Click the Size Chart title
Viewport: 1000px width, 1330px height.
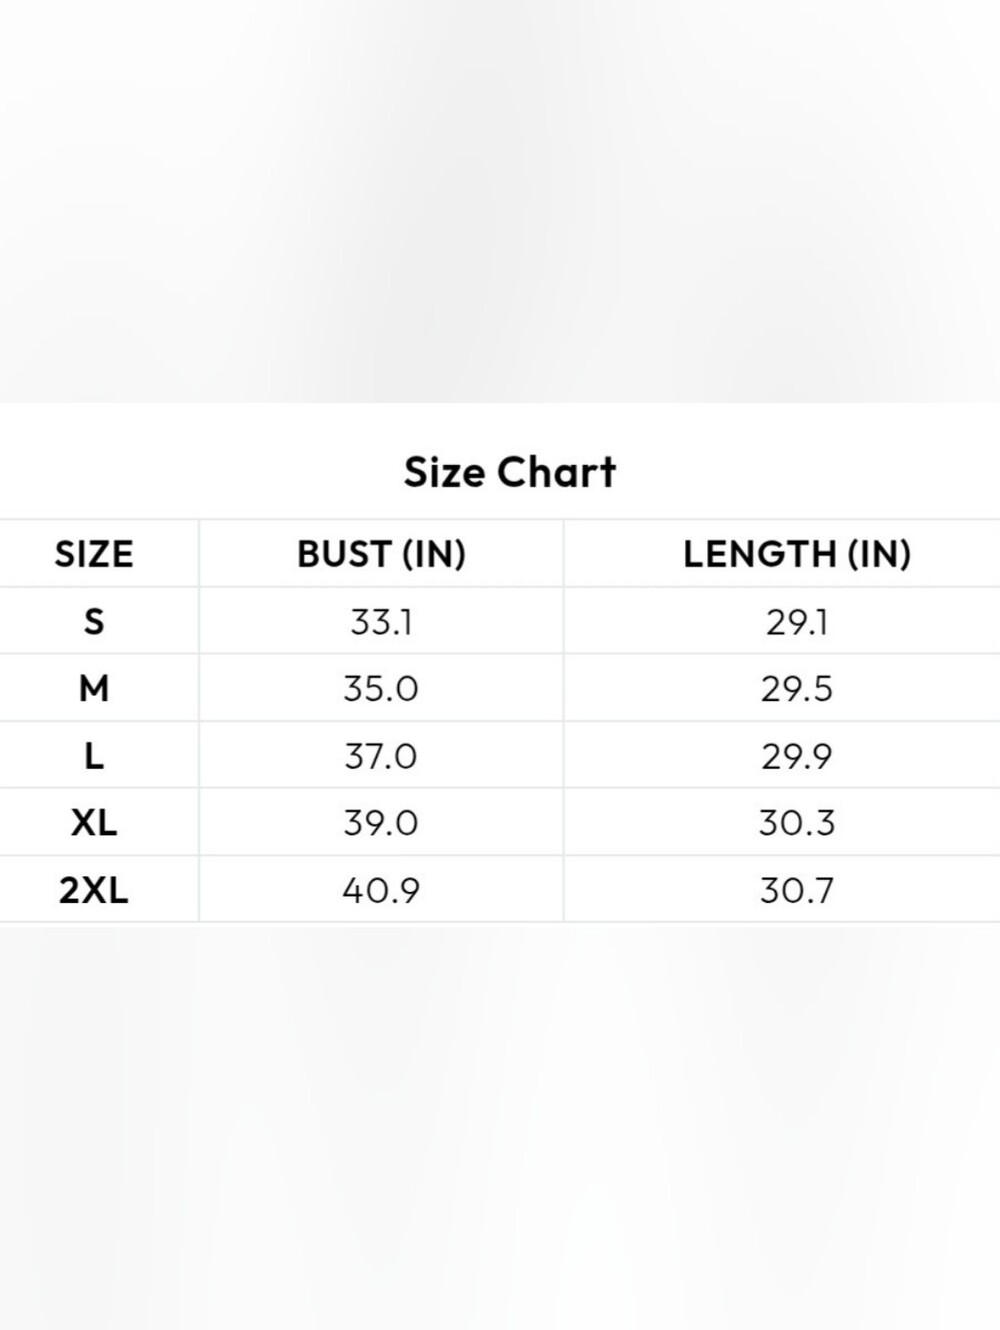point(510,472)
